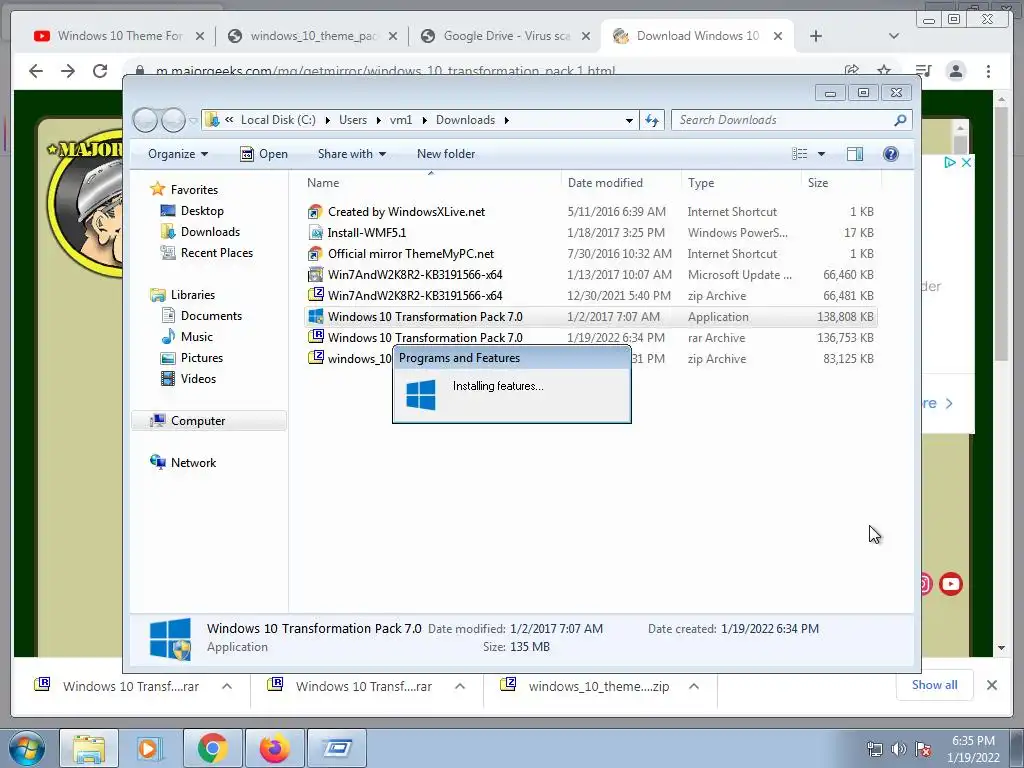Select the Official mirror ThemeMyPC.net icon

click(x=315, y=253)
